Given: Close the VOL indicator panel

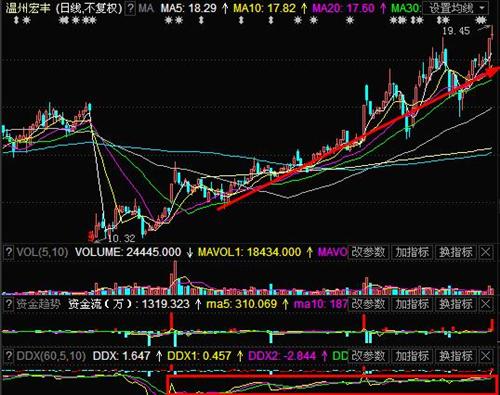Looking at the screenshot, I should click(486, 252).
